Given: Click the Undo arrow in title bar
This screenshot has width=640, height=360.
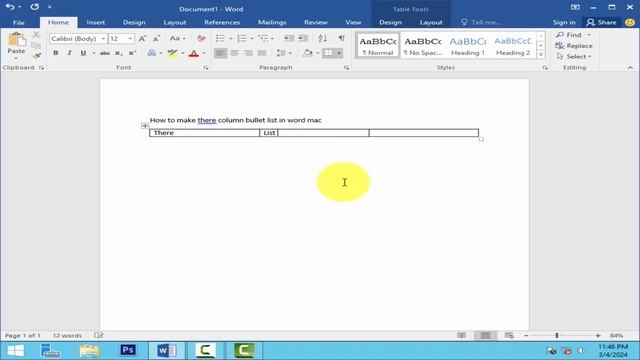Looking at the screenshot, I should point(10,7).
